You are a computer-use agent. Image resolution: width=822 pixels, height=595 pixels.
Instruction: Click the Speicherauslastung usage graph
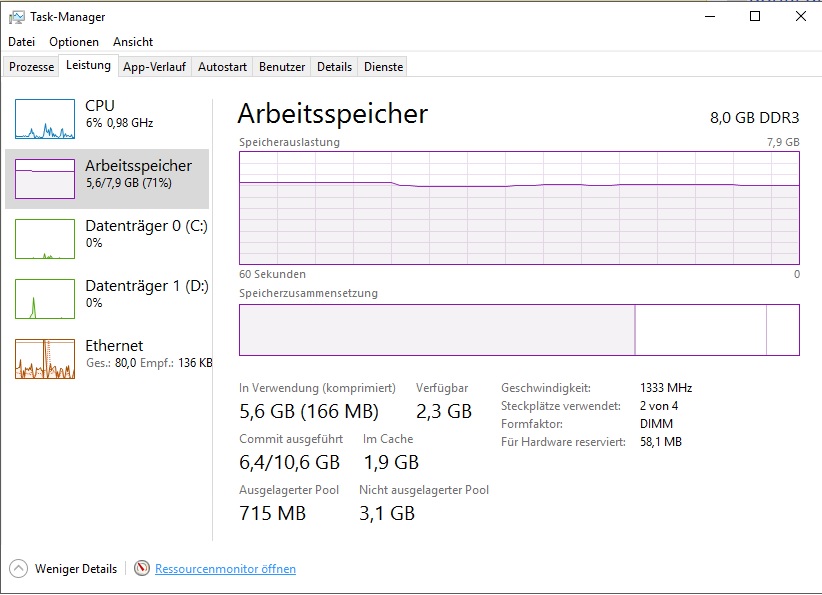coord(519,207)
